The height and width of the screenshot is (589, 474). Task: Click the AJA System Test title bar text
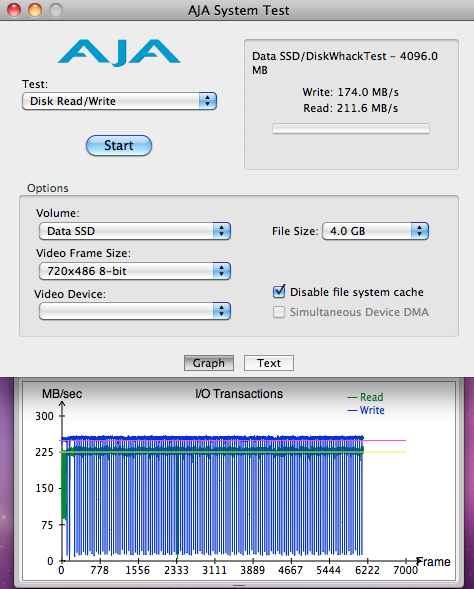(x=239, y=10)
